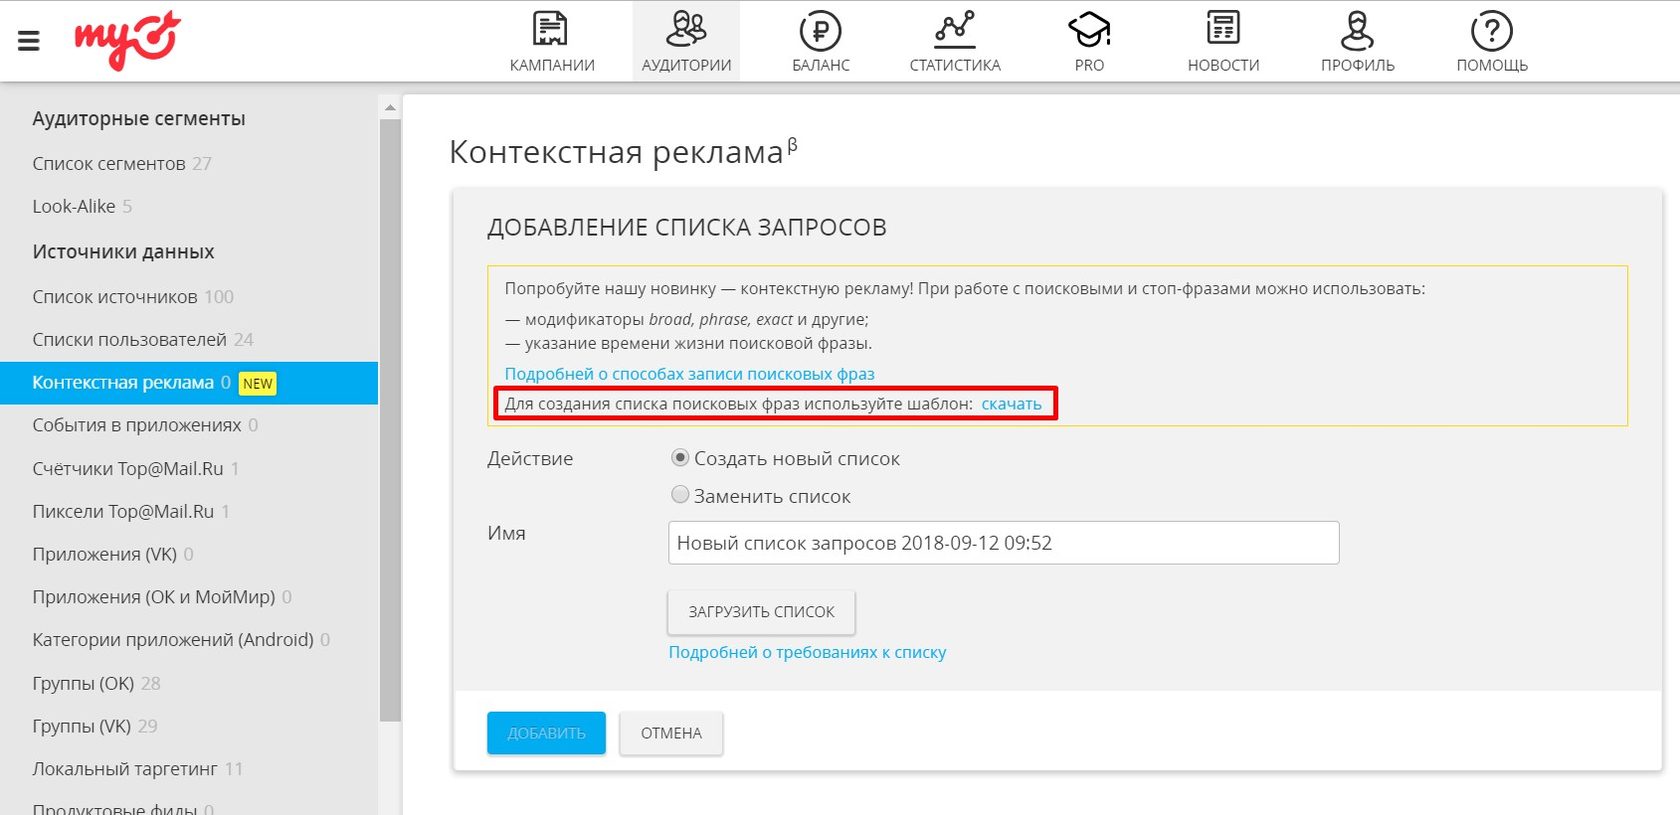Viewport: 1680px width, 815px height.
Task: Click the myTarget logo
Action: click(127, 40)
